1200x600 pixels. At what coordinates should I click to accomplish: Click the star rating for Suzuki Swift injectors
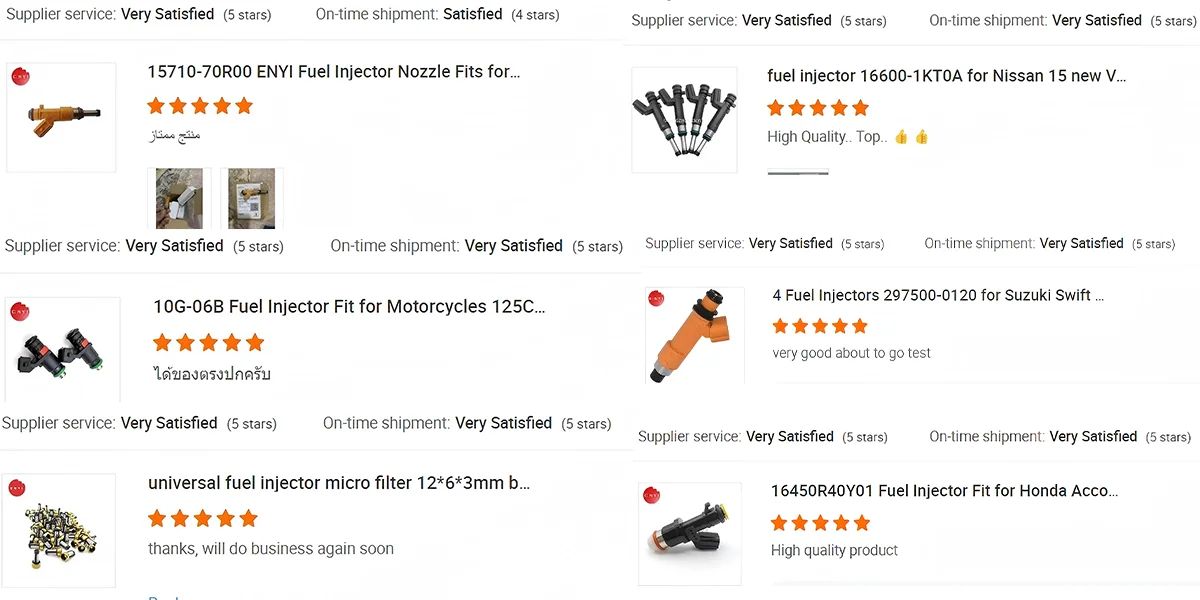(820, 326)
